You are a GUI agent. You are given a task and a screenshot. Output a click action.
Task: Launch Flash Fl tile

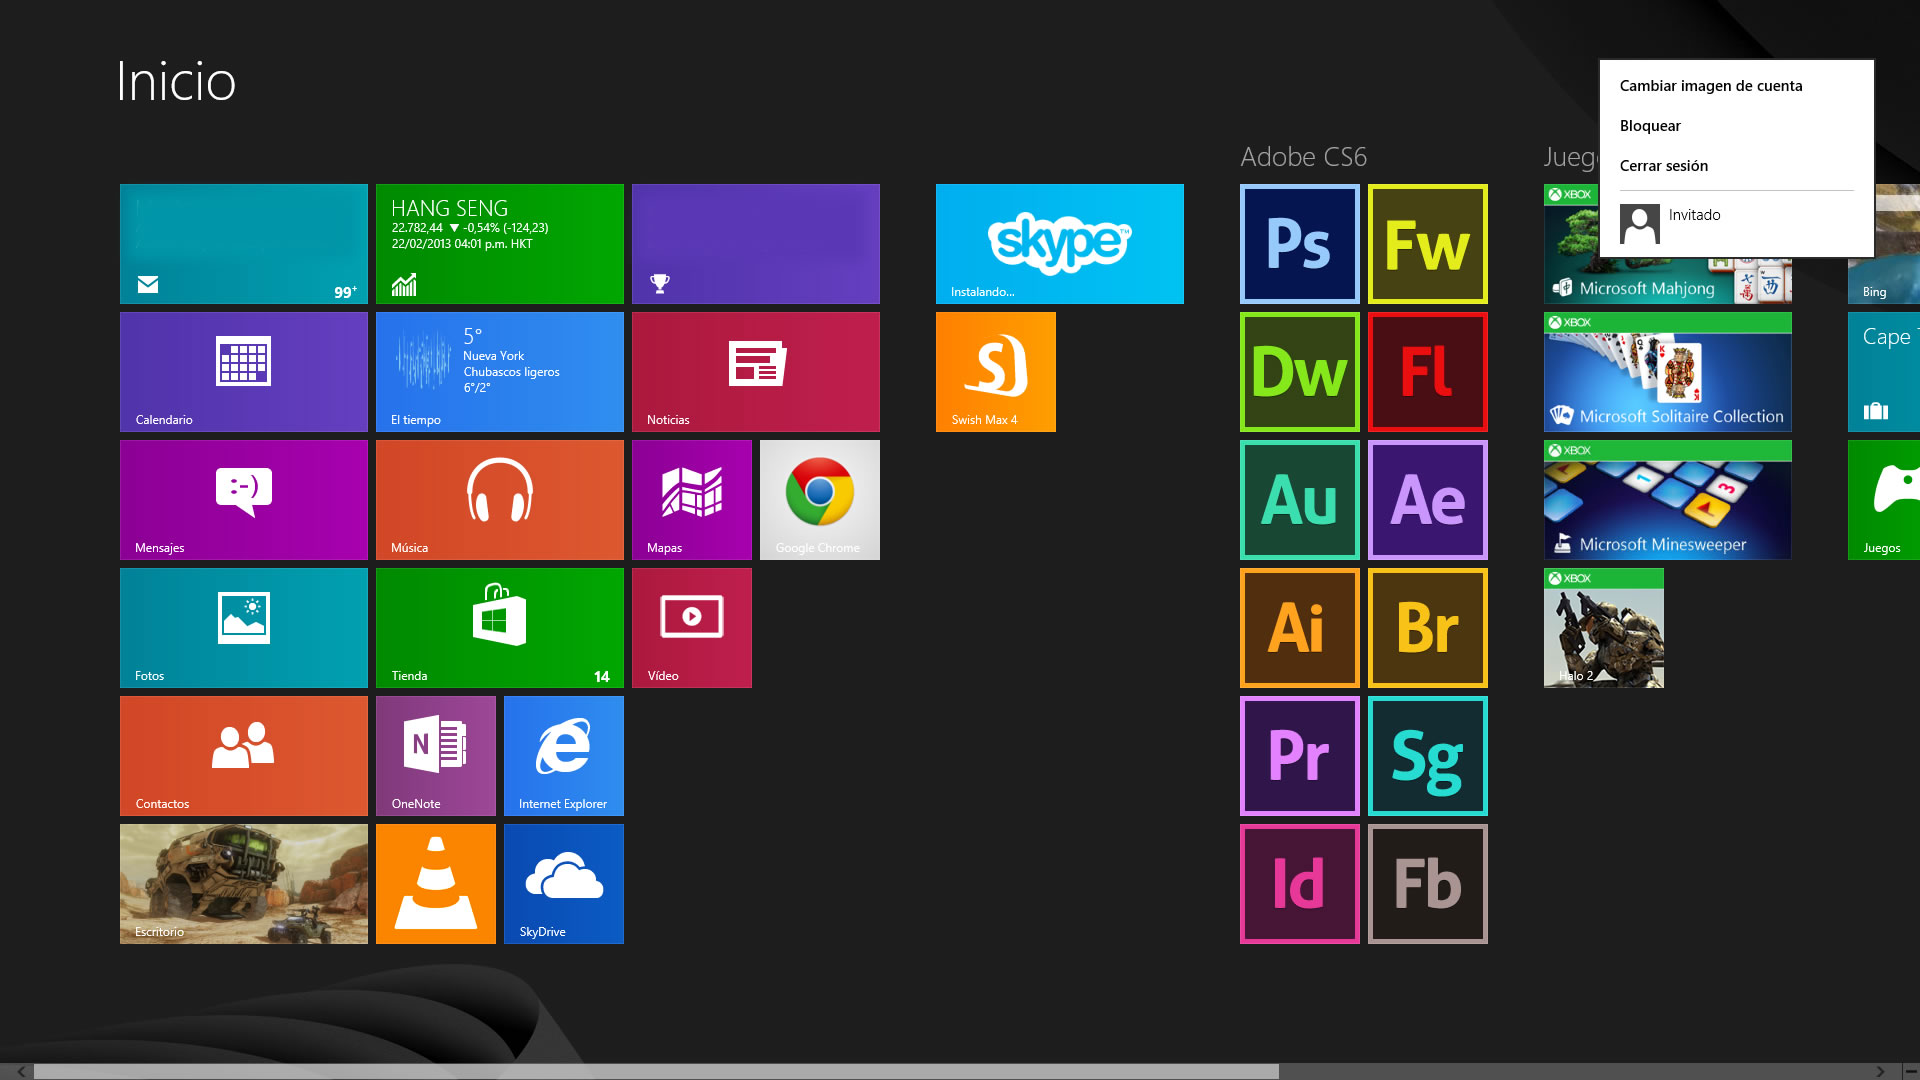coord(1428,372)
